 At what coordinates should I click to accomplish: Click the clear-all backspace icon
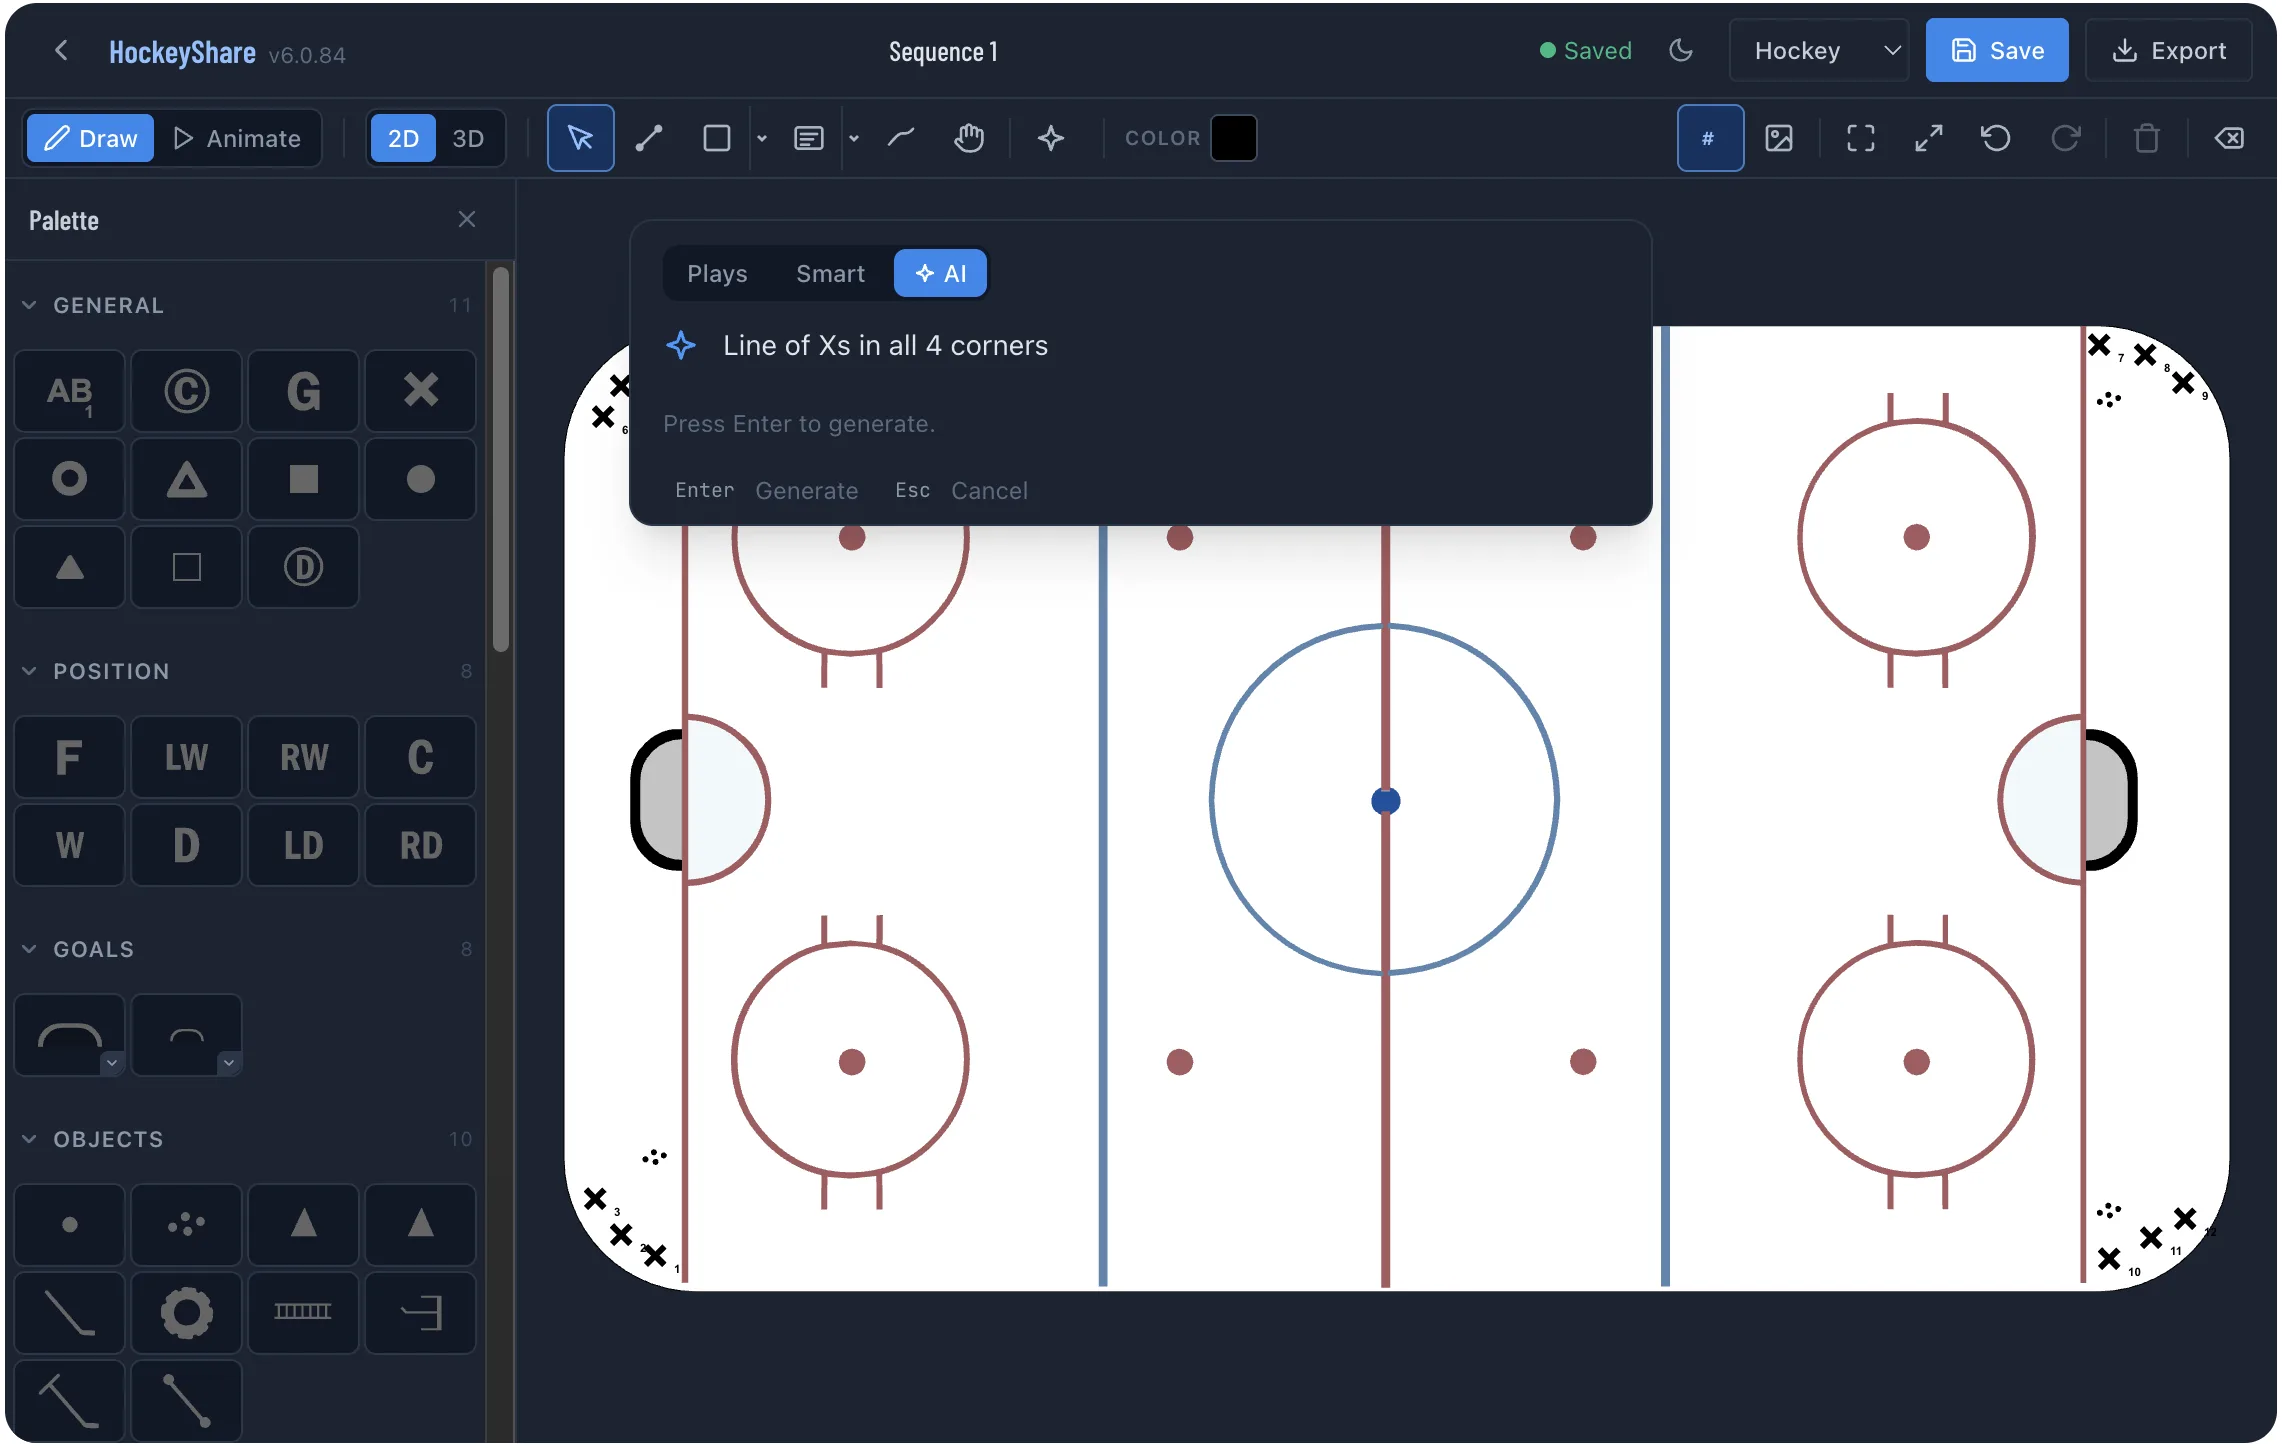click(2229, 138)
